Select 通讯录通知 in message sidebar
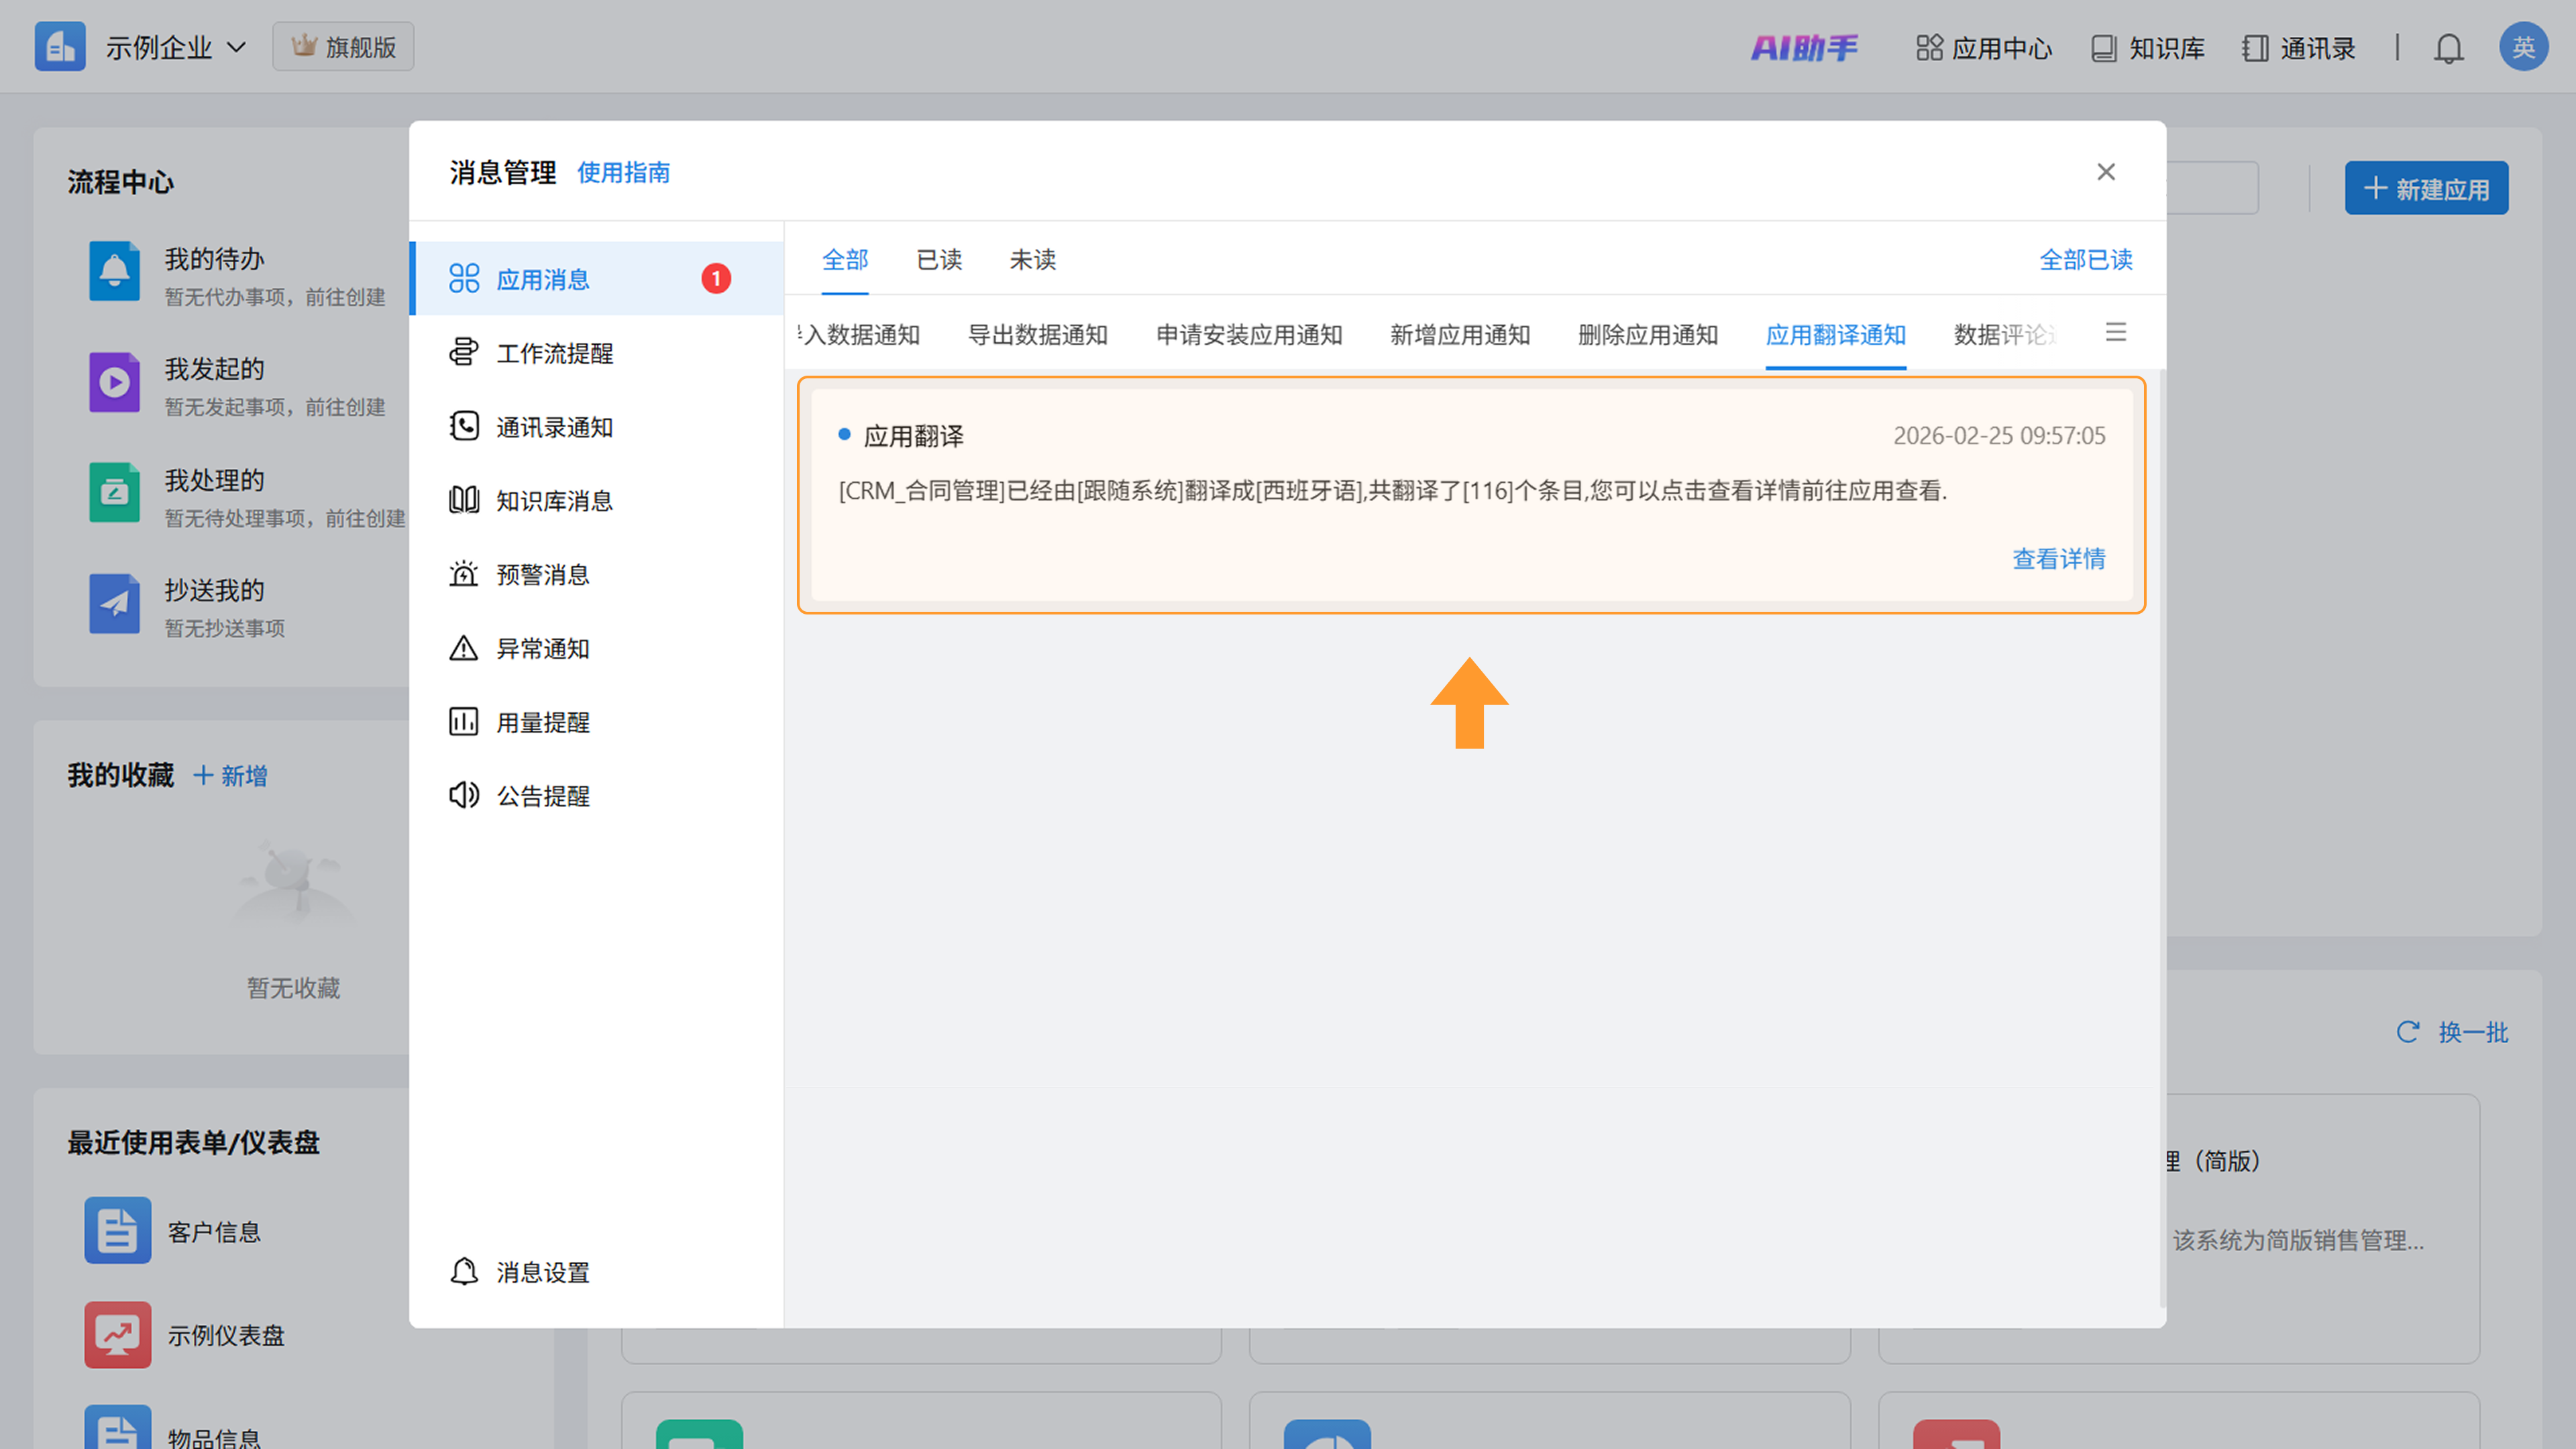Screen dimensions: 2576x1449 [x=554, y=427]
